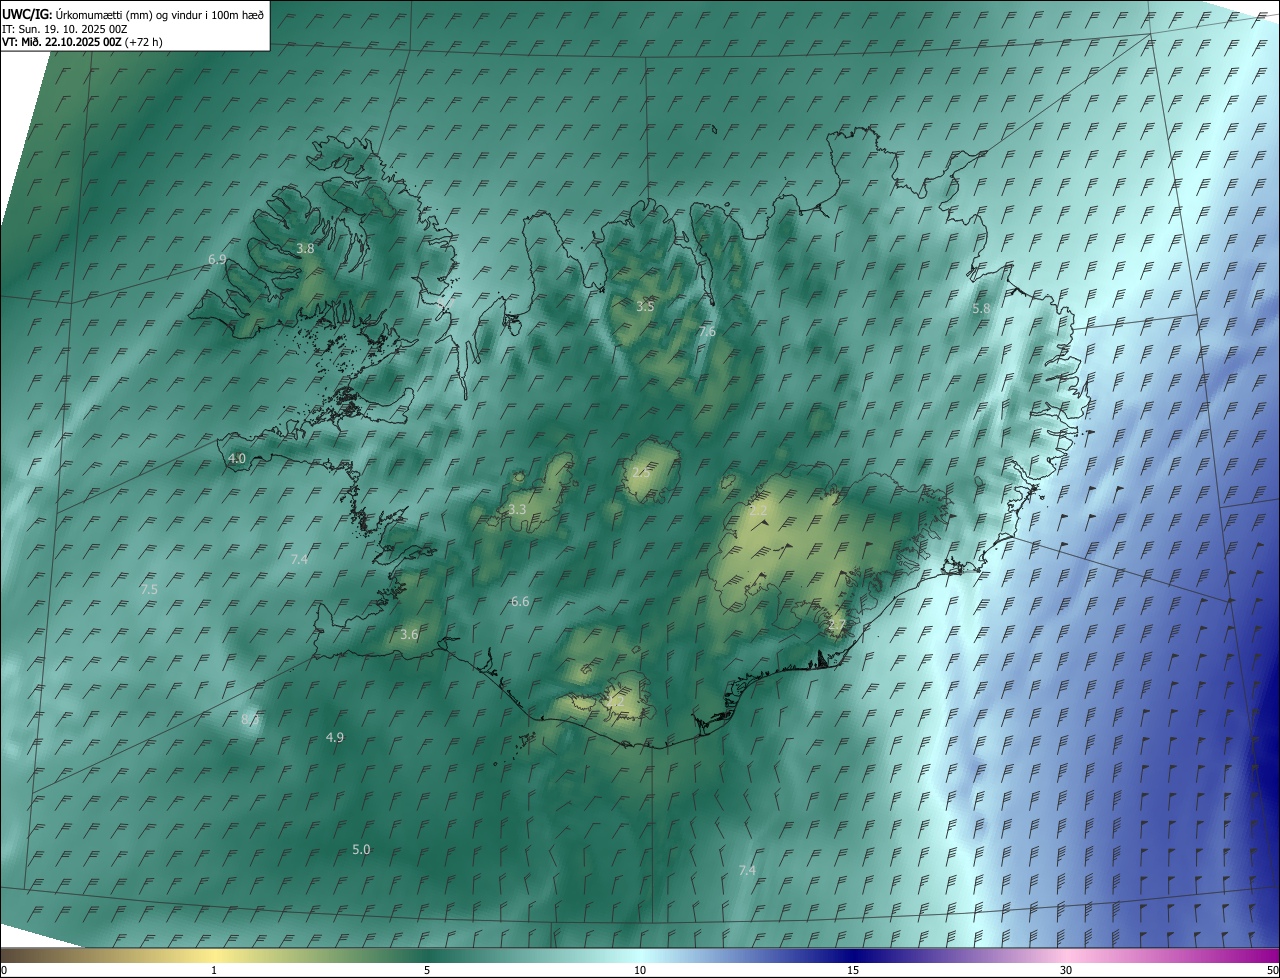Image resolution: width=1280 pixels, height=978 pixels.
Task: Click the color scale label 10
Action: click(640, 971)
